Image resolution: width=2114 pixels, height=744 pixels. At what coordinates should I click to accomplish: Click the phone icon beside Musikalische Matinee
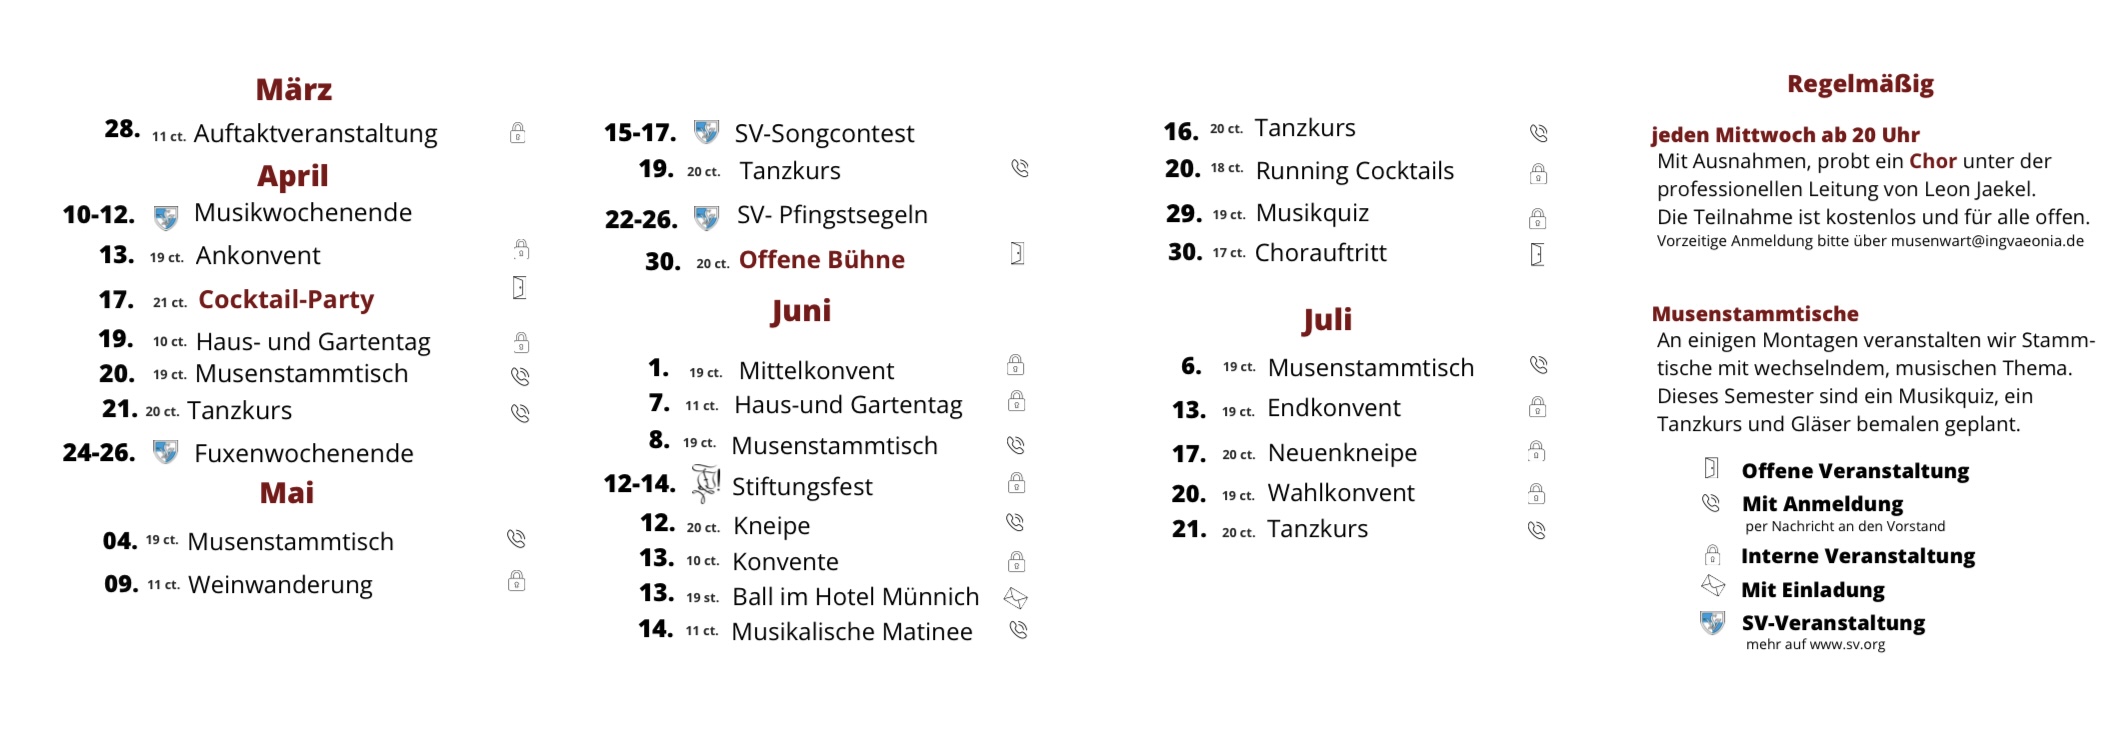(x=1018, y=630)
